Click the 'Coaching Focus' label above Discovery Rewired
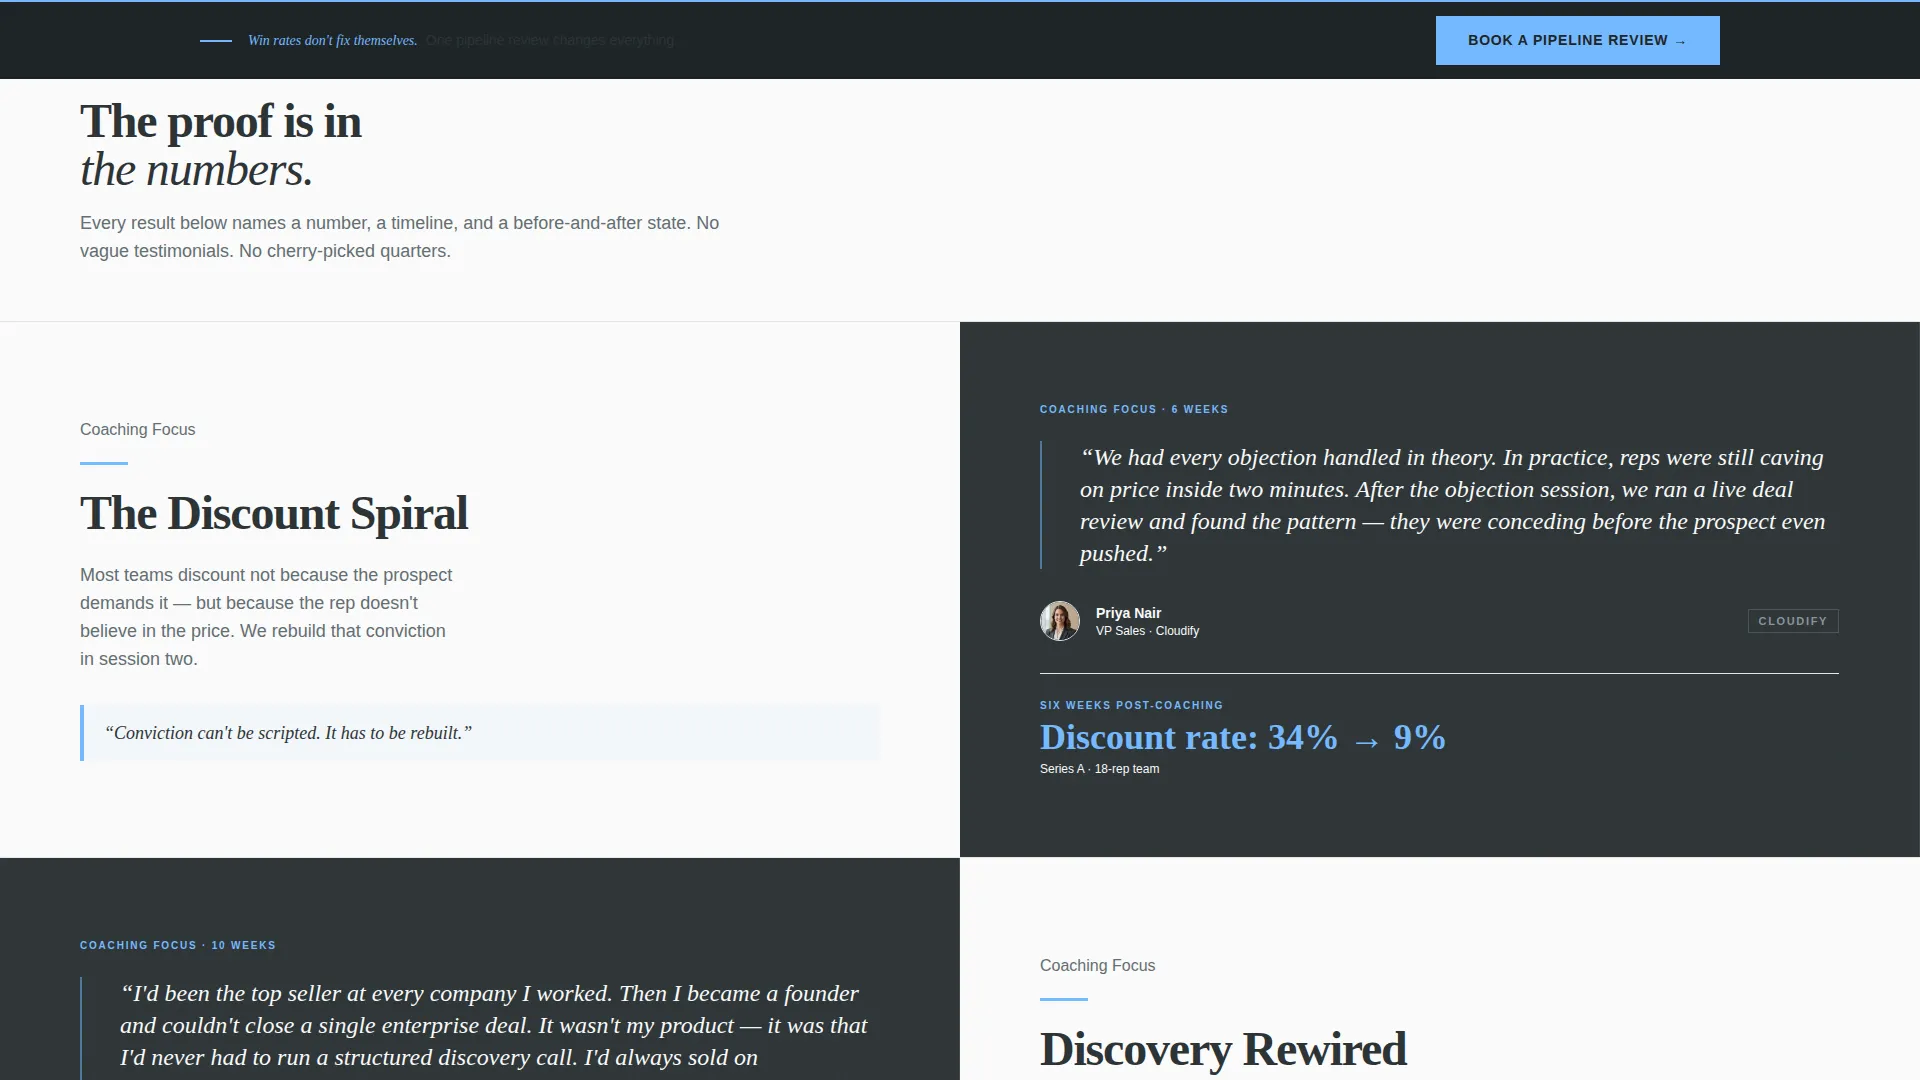Screen dimensions: 1920x1080 [x=1097, y=965]
